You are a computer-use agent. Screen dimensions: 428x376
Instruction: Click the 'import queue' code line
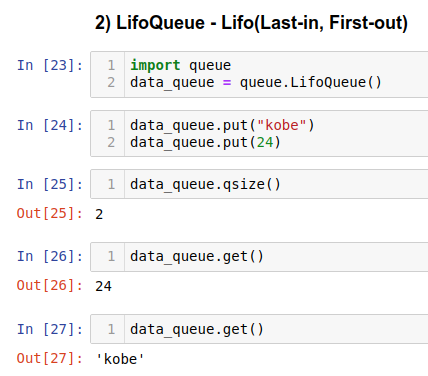point(180,65)
